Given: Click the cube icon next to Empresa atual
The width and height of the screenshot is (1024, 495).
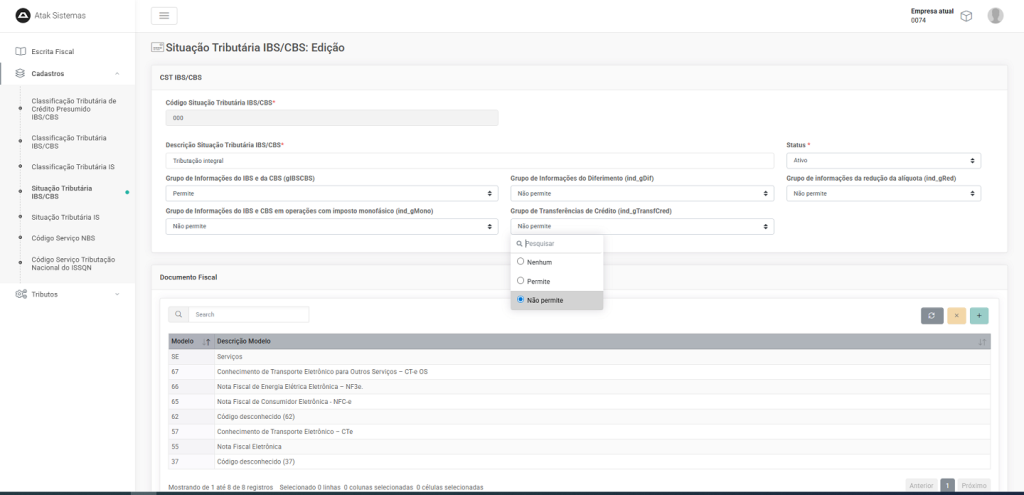Looking at the screenshot, I should pos(966,15).
